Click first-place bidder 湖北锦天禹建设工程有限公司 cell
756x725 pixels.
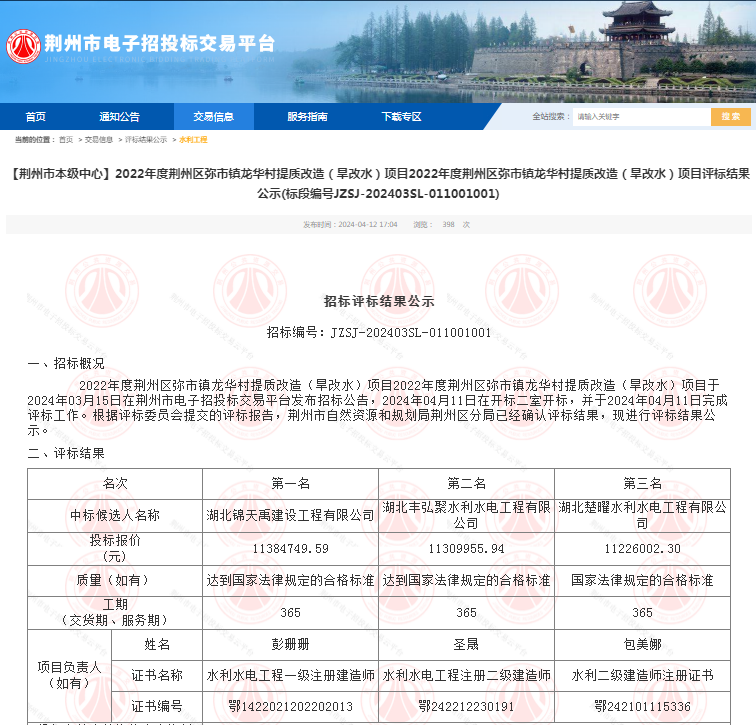coord(290,516)
